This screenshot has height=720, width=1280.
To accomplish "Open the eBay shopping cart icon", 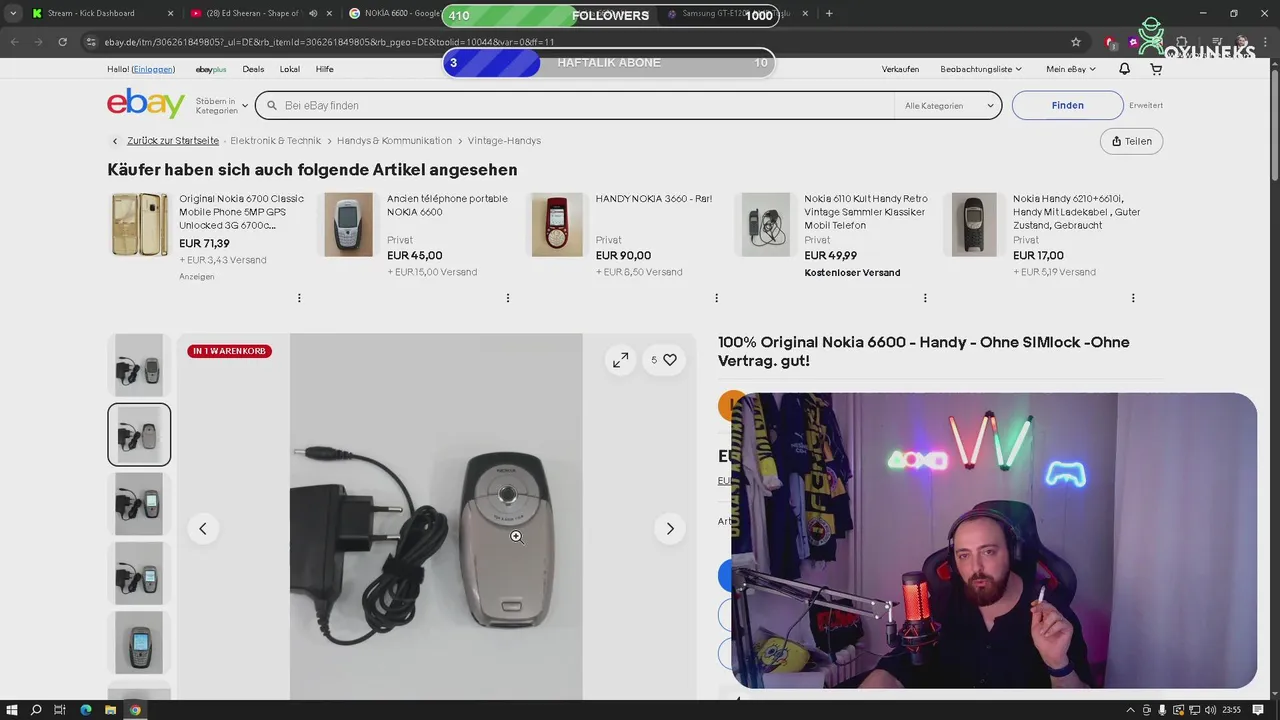I will [1156, 69].
